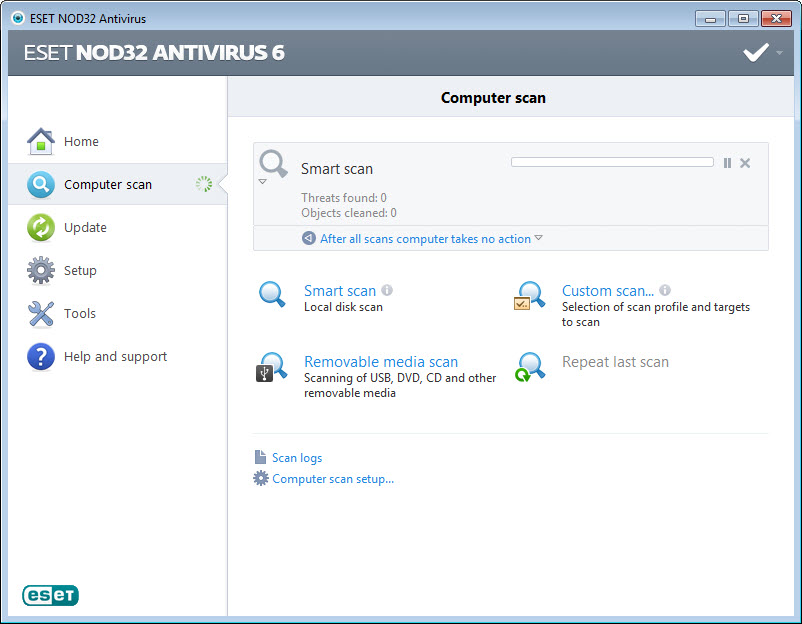This screenshot has width=802, height=624.
Task: Click the Computer scan setup gear icon
Action: 261,478
